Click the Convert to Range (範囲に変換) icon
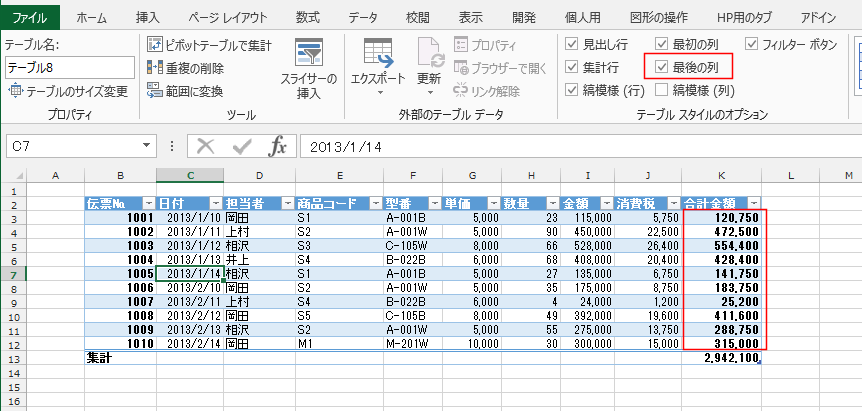 pyautogui.click(x=154, y=91)
